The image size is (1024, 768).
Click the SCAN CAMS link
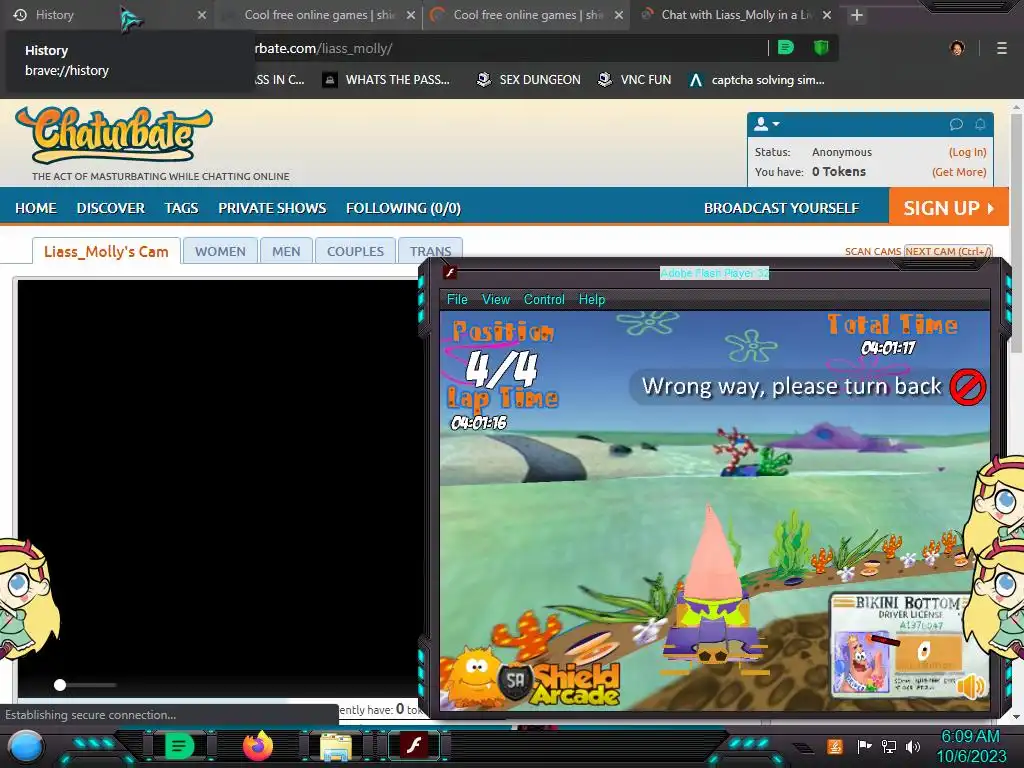tap(872, 251)
